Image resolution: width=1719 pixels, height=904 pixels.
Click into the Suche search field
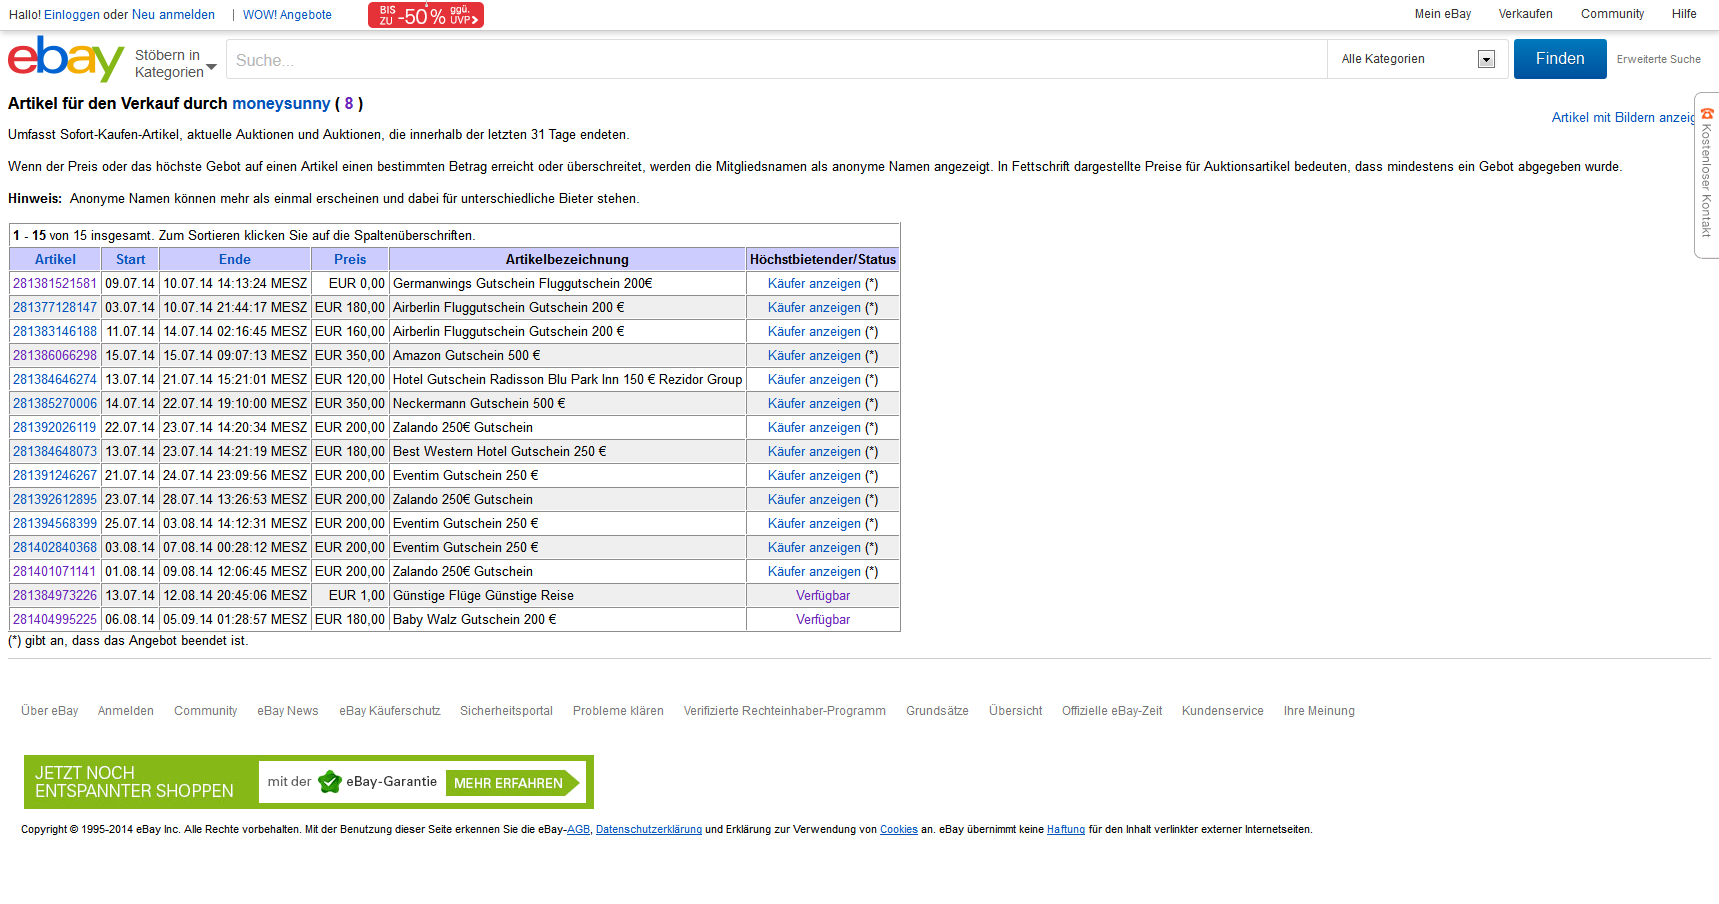(776, 60)
